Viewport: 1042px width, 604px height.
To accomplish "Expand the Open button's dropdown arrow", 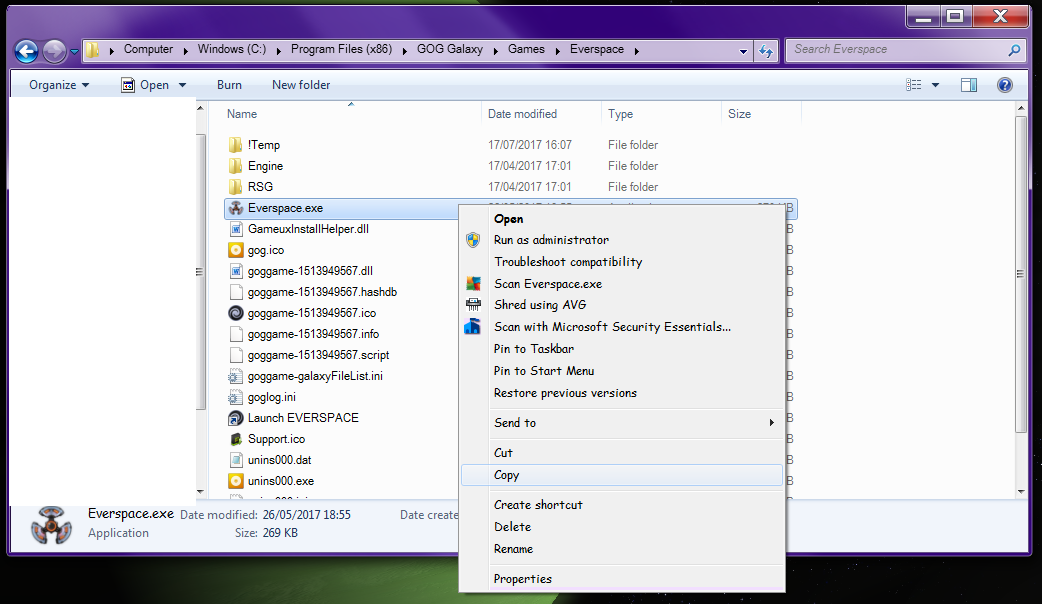I will [182, 85].
